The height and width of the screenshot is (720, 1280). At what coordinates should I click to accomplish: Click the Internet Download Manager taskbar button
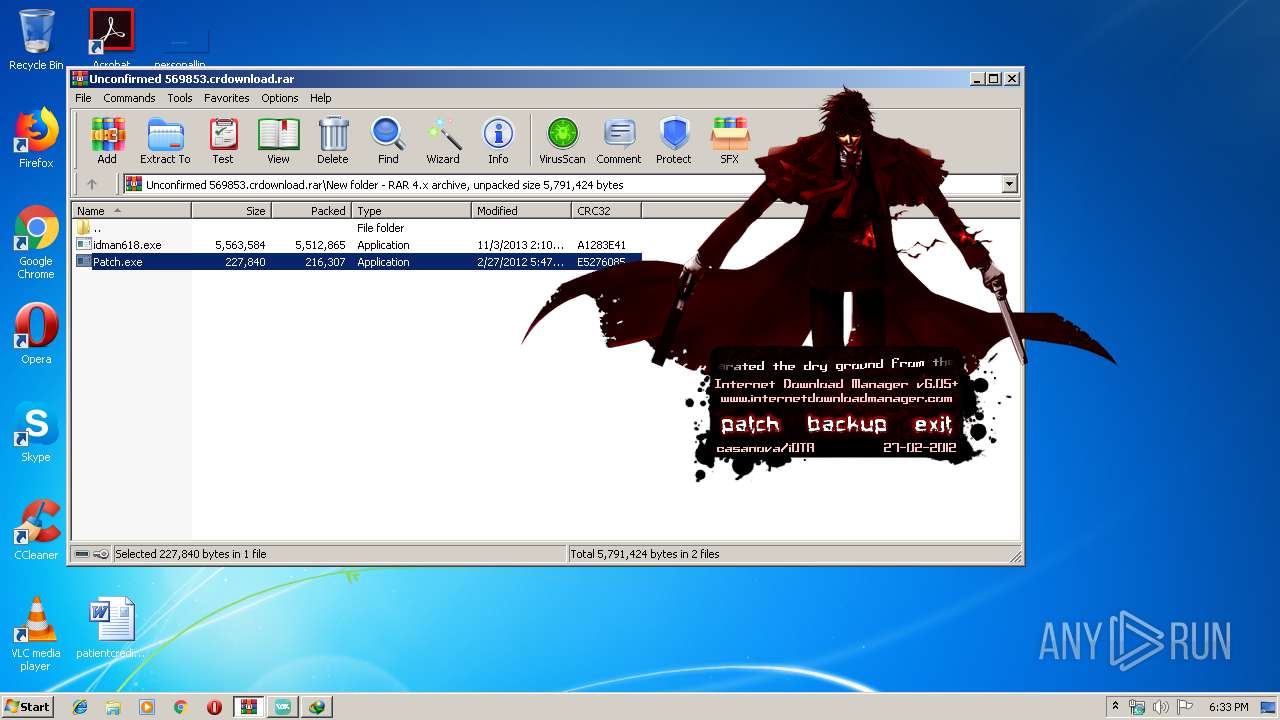[317, 707]
